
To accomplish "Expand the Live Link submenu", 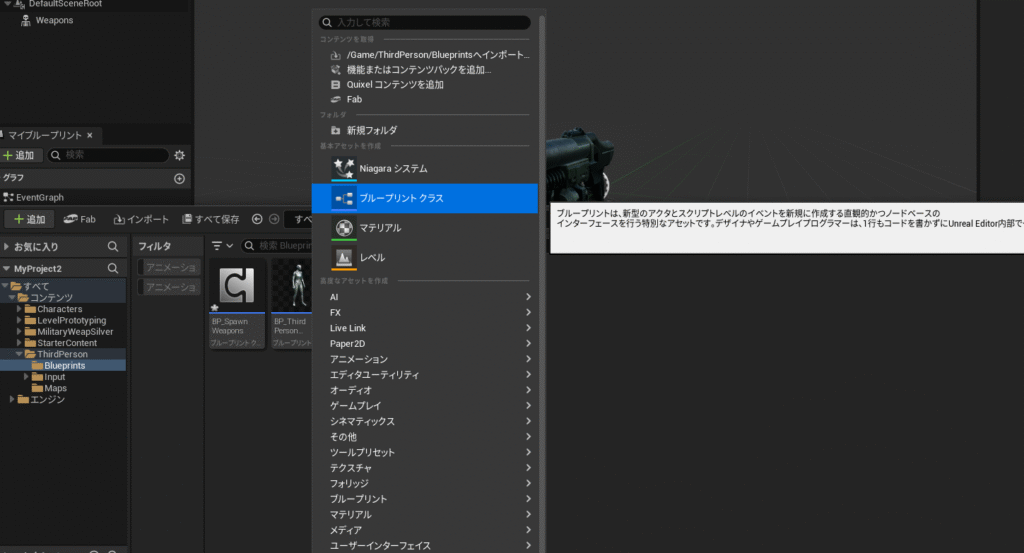I will tap(424, 328).
